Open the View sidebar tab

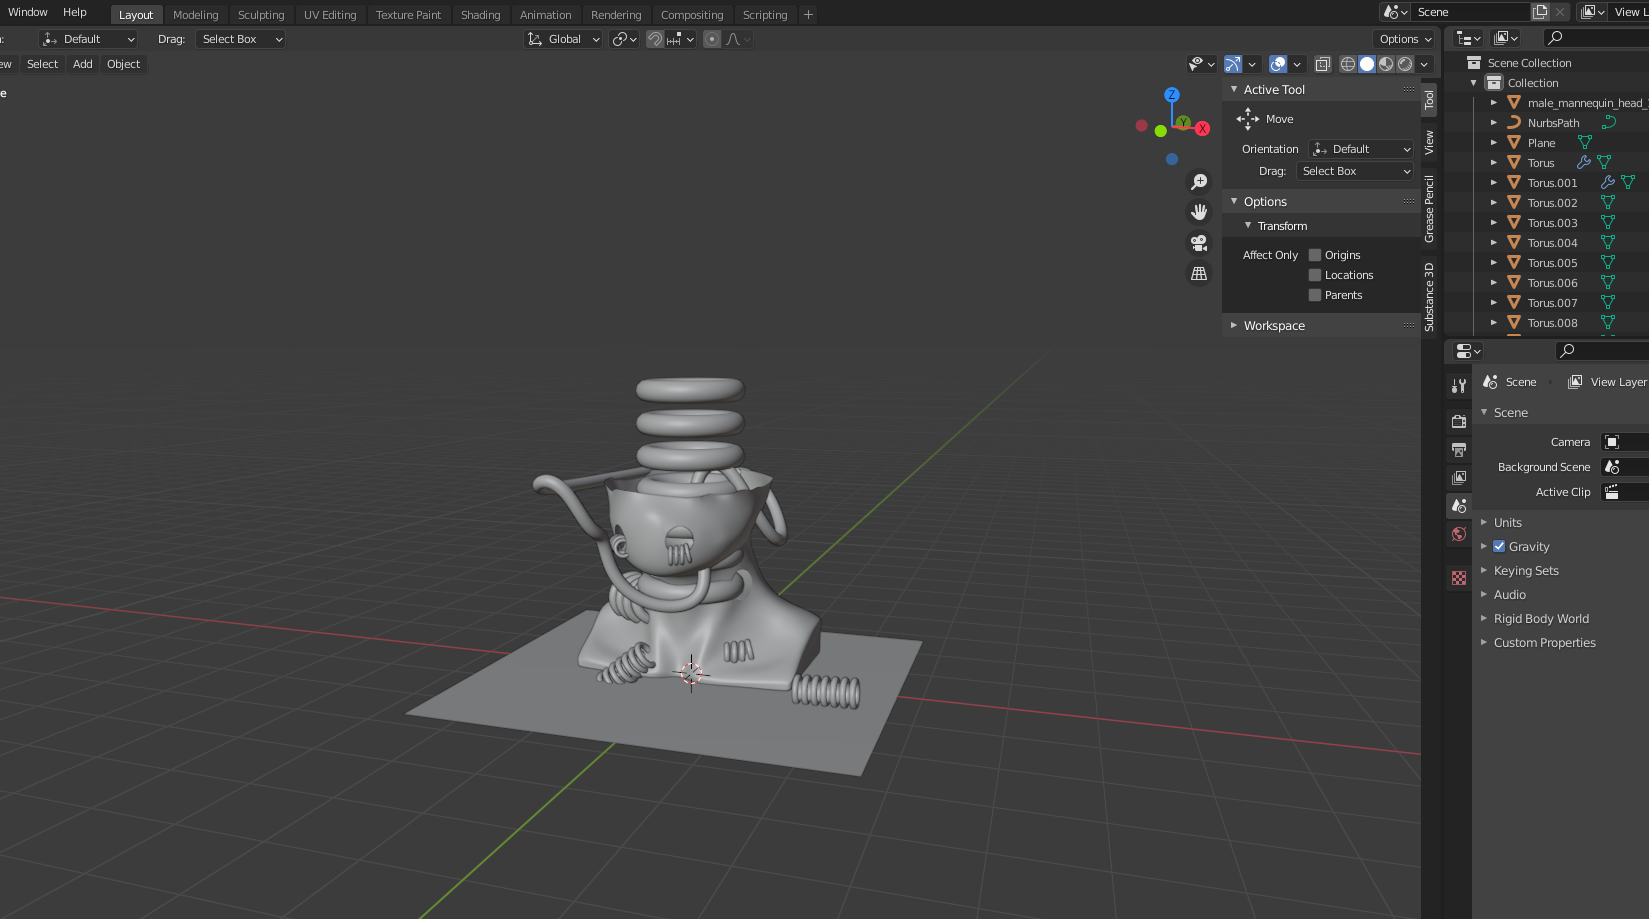pyautogui.click(x=1429, y=142)
